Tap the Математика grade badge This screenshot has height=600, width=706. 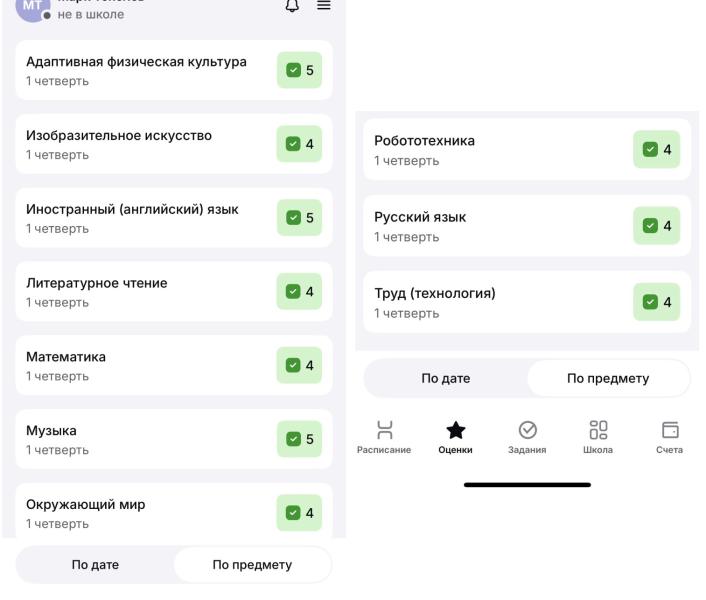click(299, 365)
